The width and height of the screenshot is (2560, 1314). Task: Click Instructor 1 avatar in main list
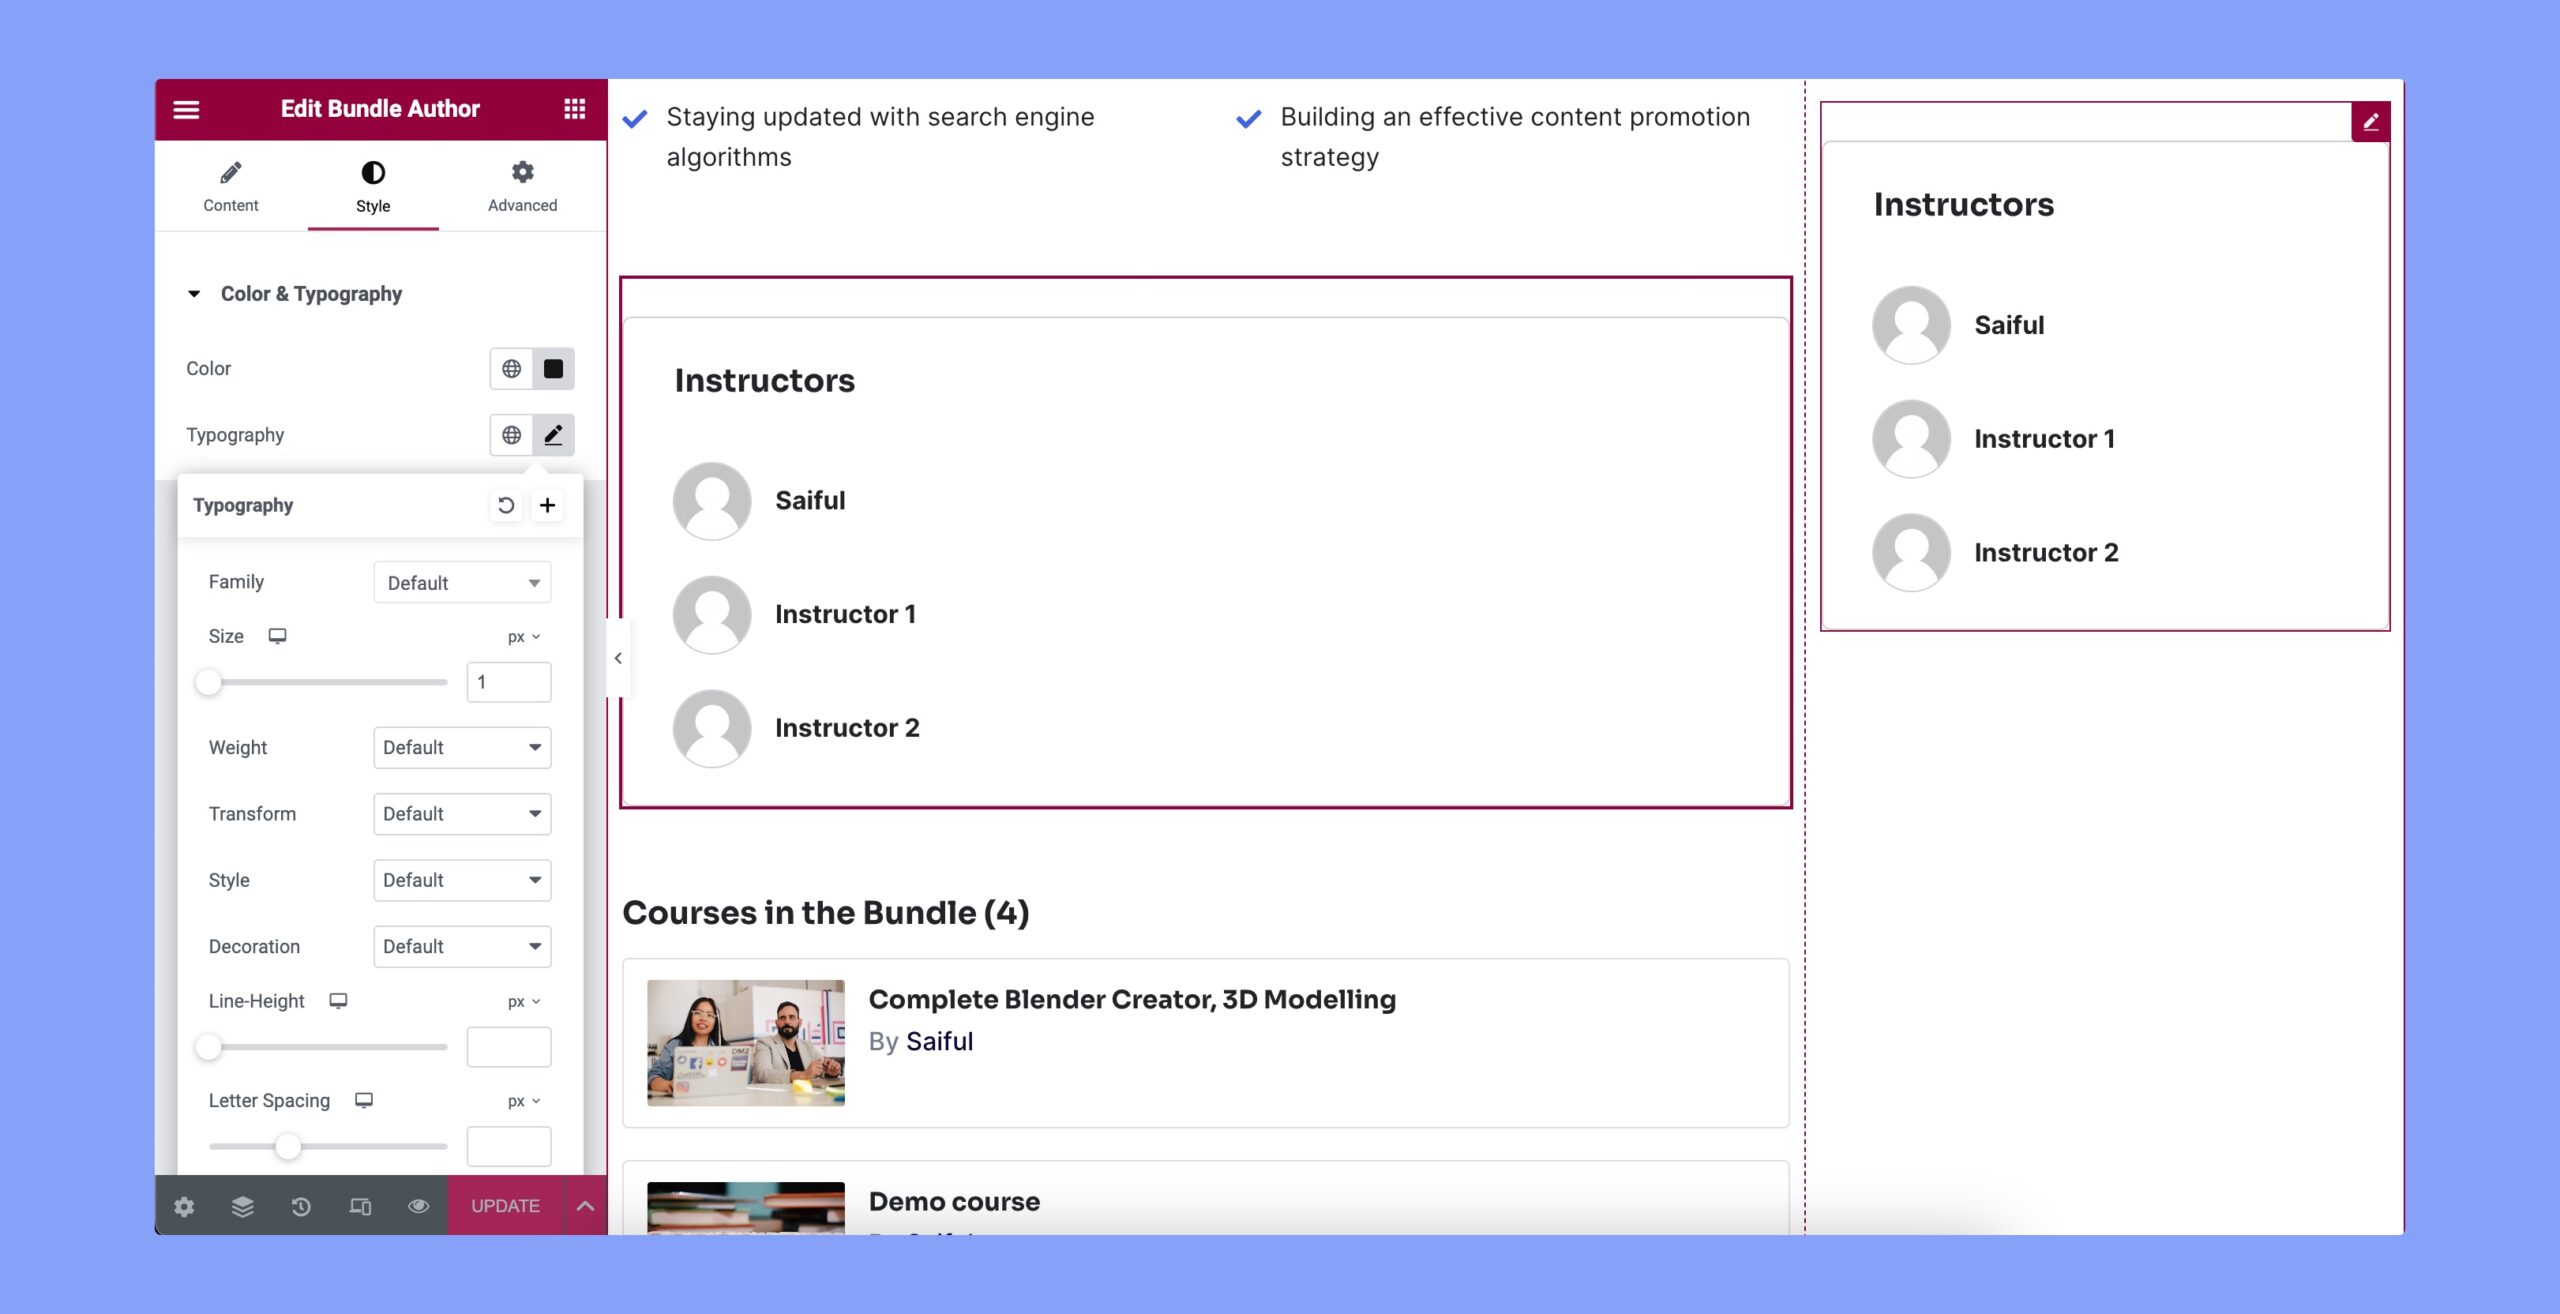(712, 615)
